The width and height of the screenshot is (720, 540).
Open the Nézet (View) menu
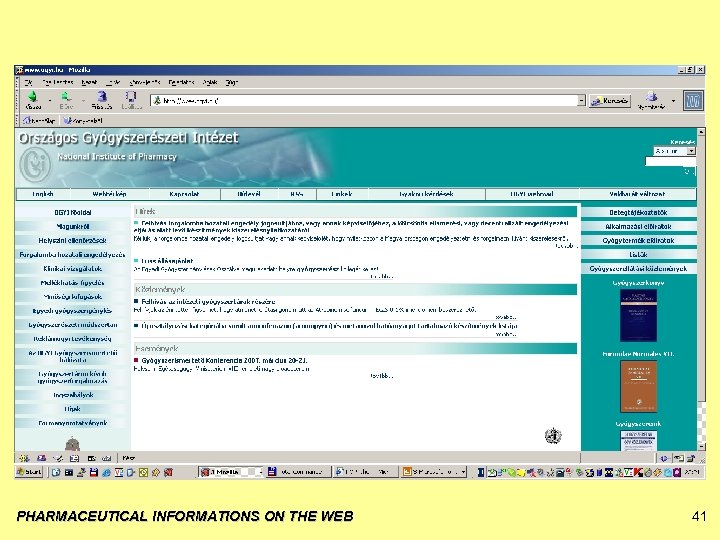[89, 82]
